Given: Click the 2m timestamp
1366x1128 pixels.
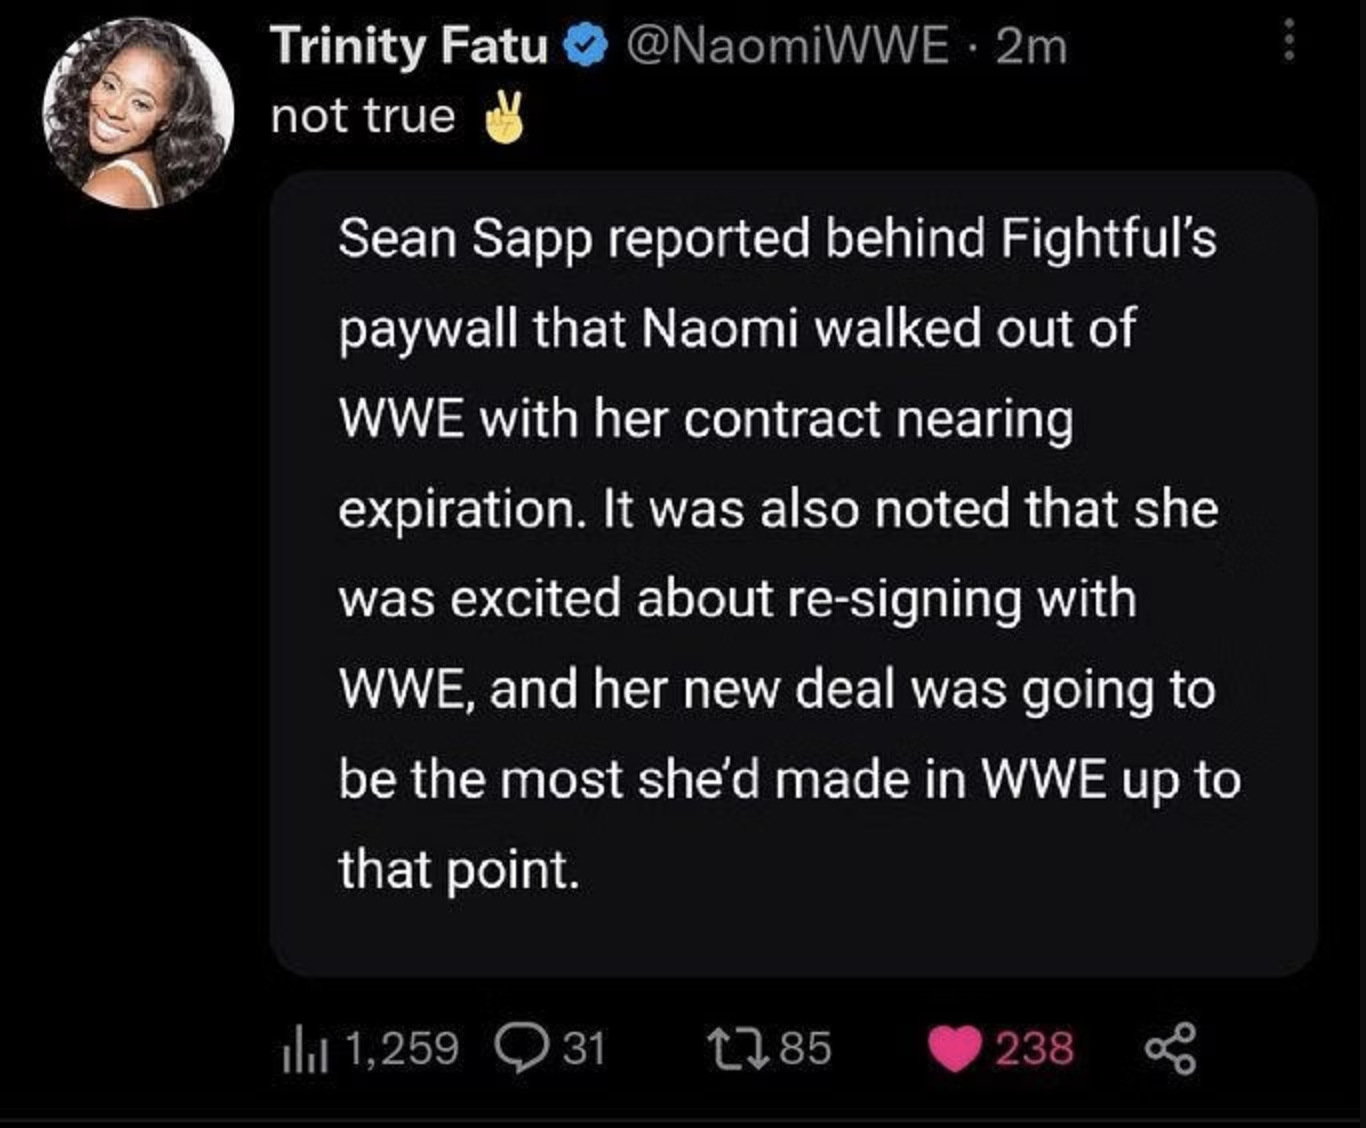Looking at the screenshot, I should [x=1032, y=46].
